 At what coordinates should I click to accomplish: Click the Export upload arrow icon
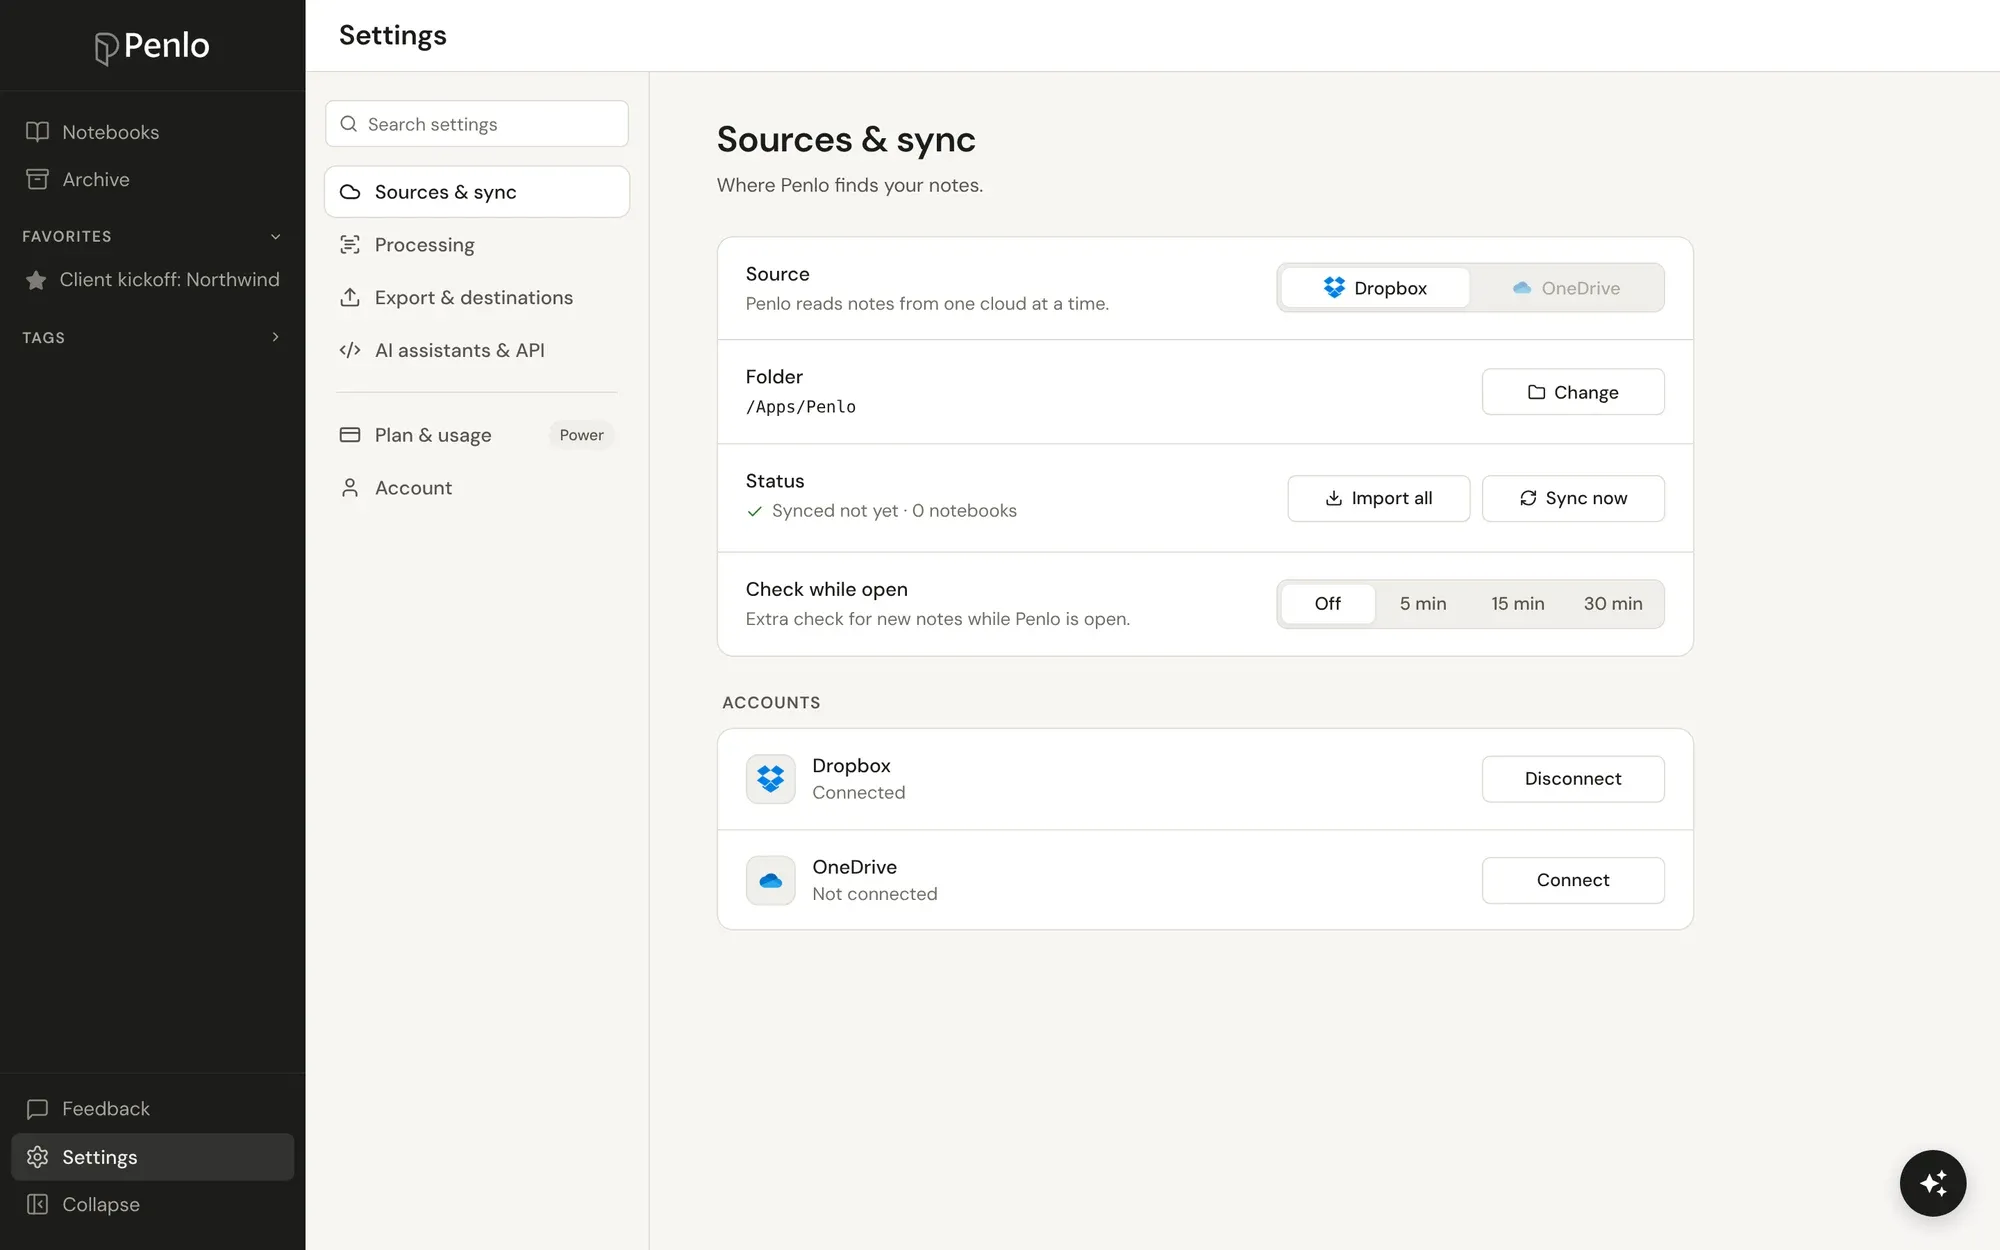tap(350, 298)
